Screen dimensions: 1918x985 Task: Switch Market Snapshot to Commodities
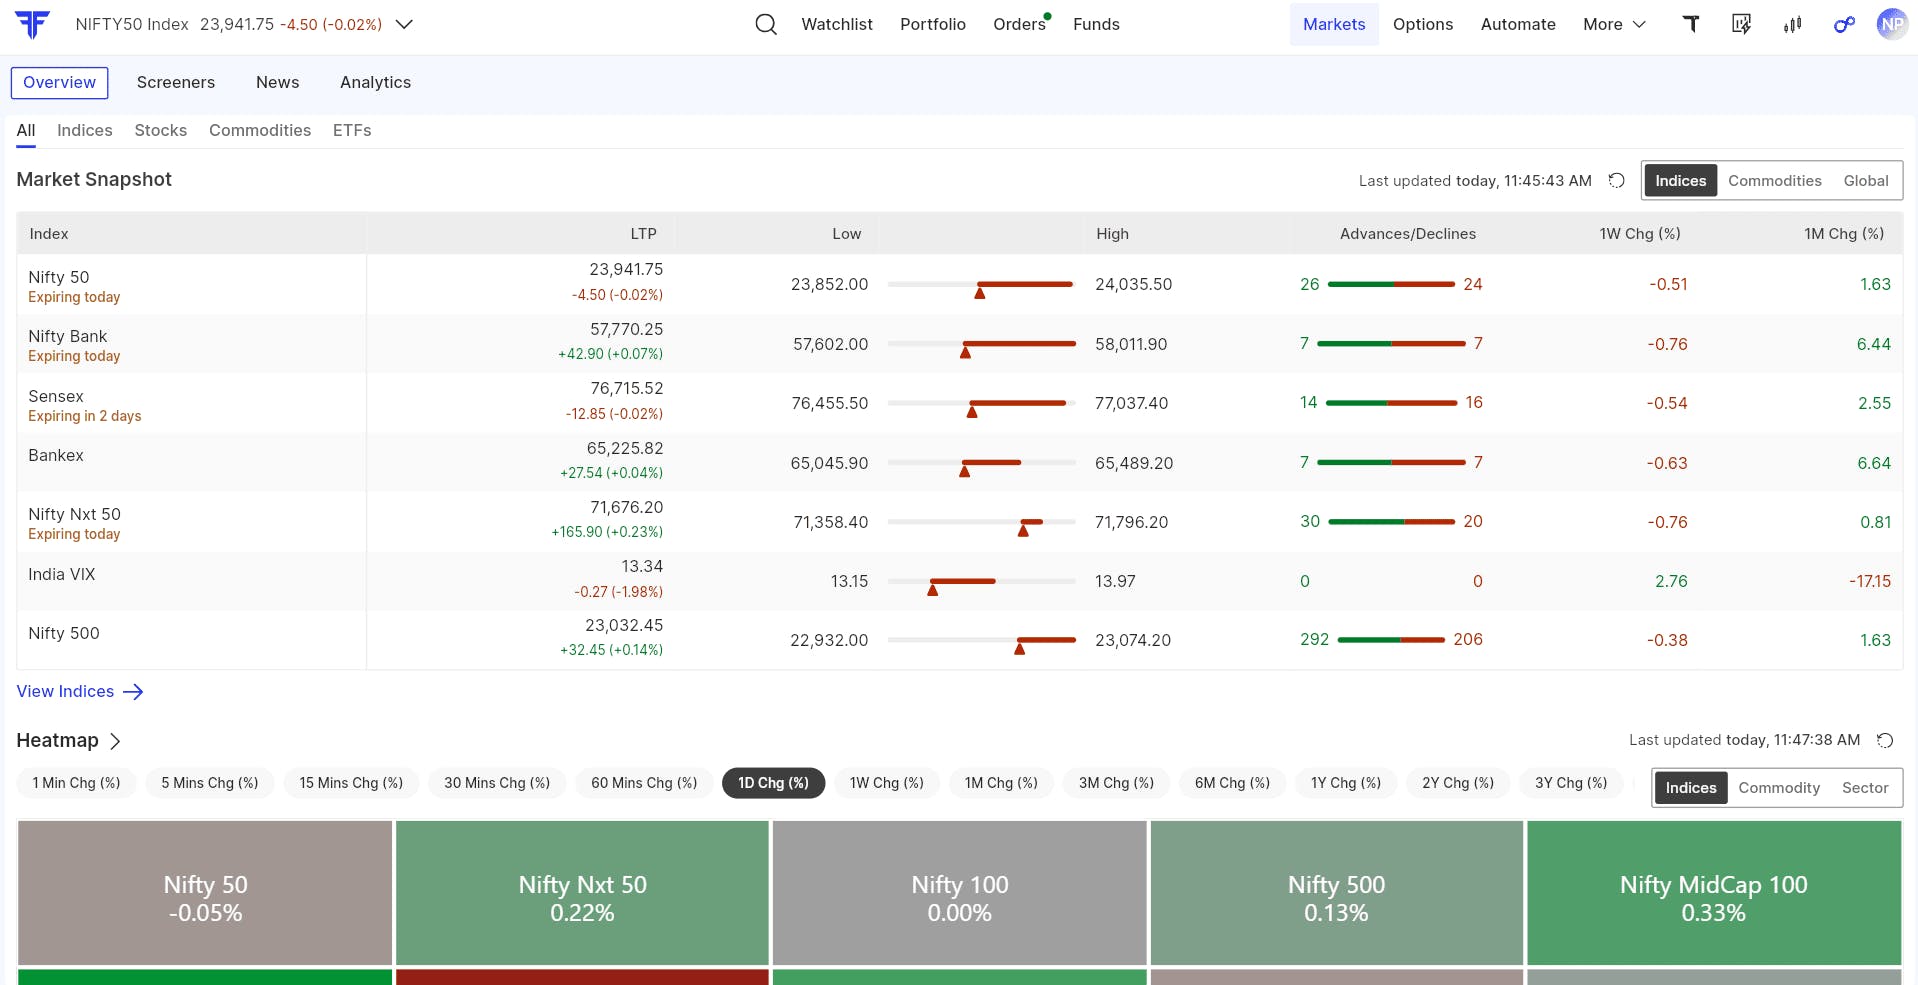point(1774,181)
